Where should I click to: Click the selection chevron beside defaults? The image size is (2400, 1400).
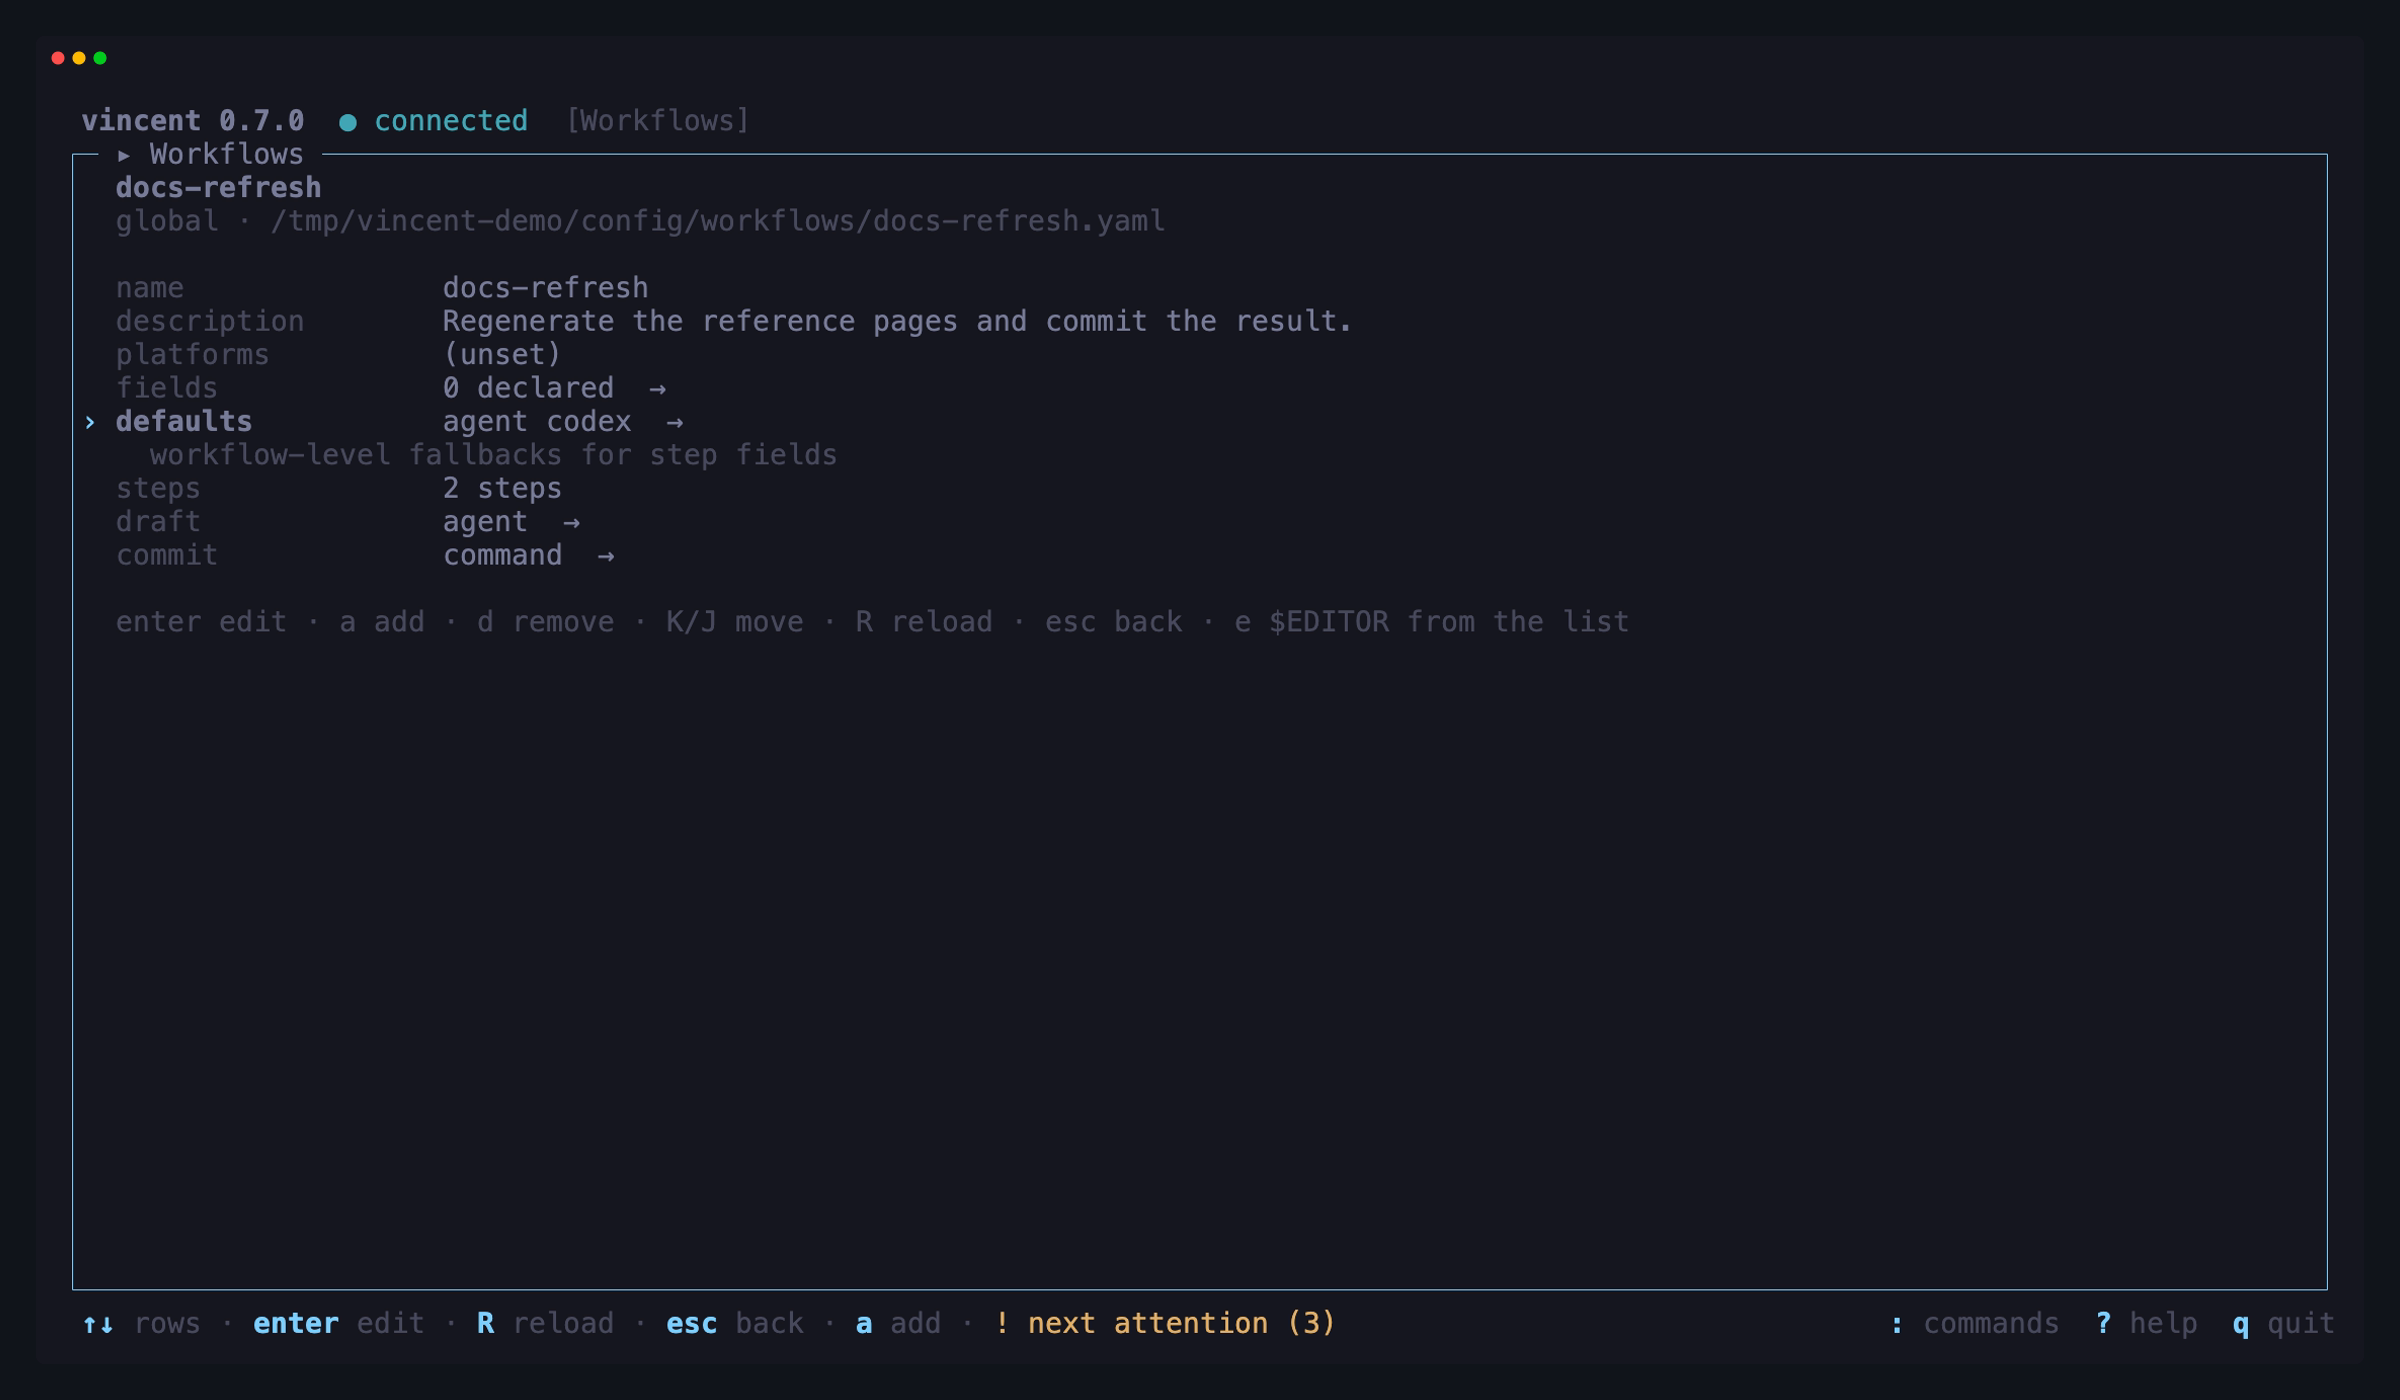[x=90, y=422]
